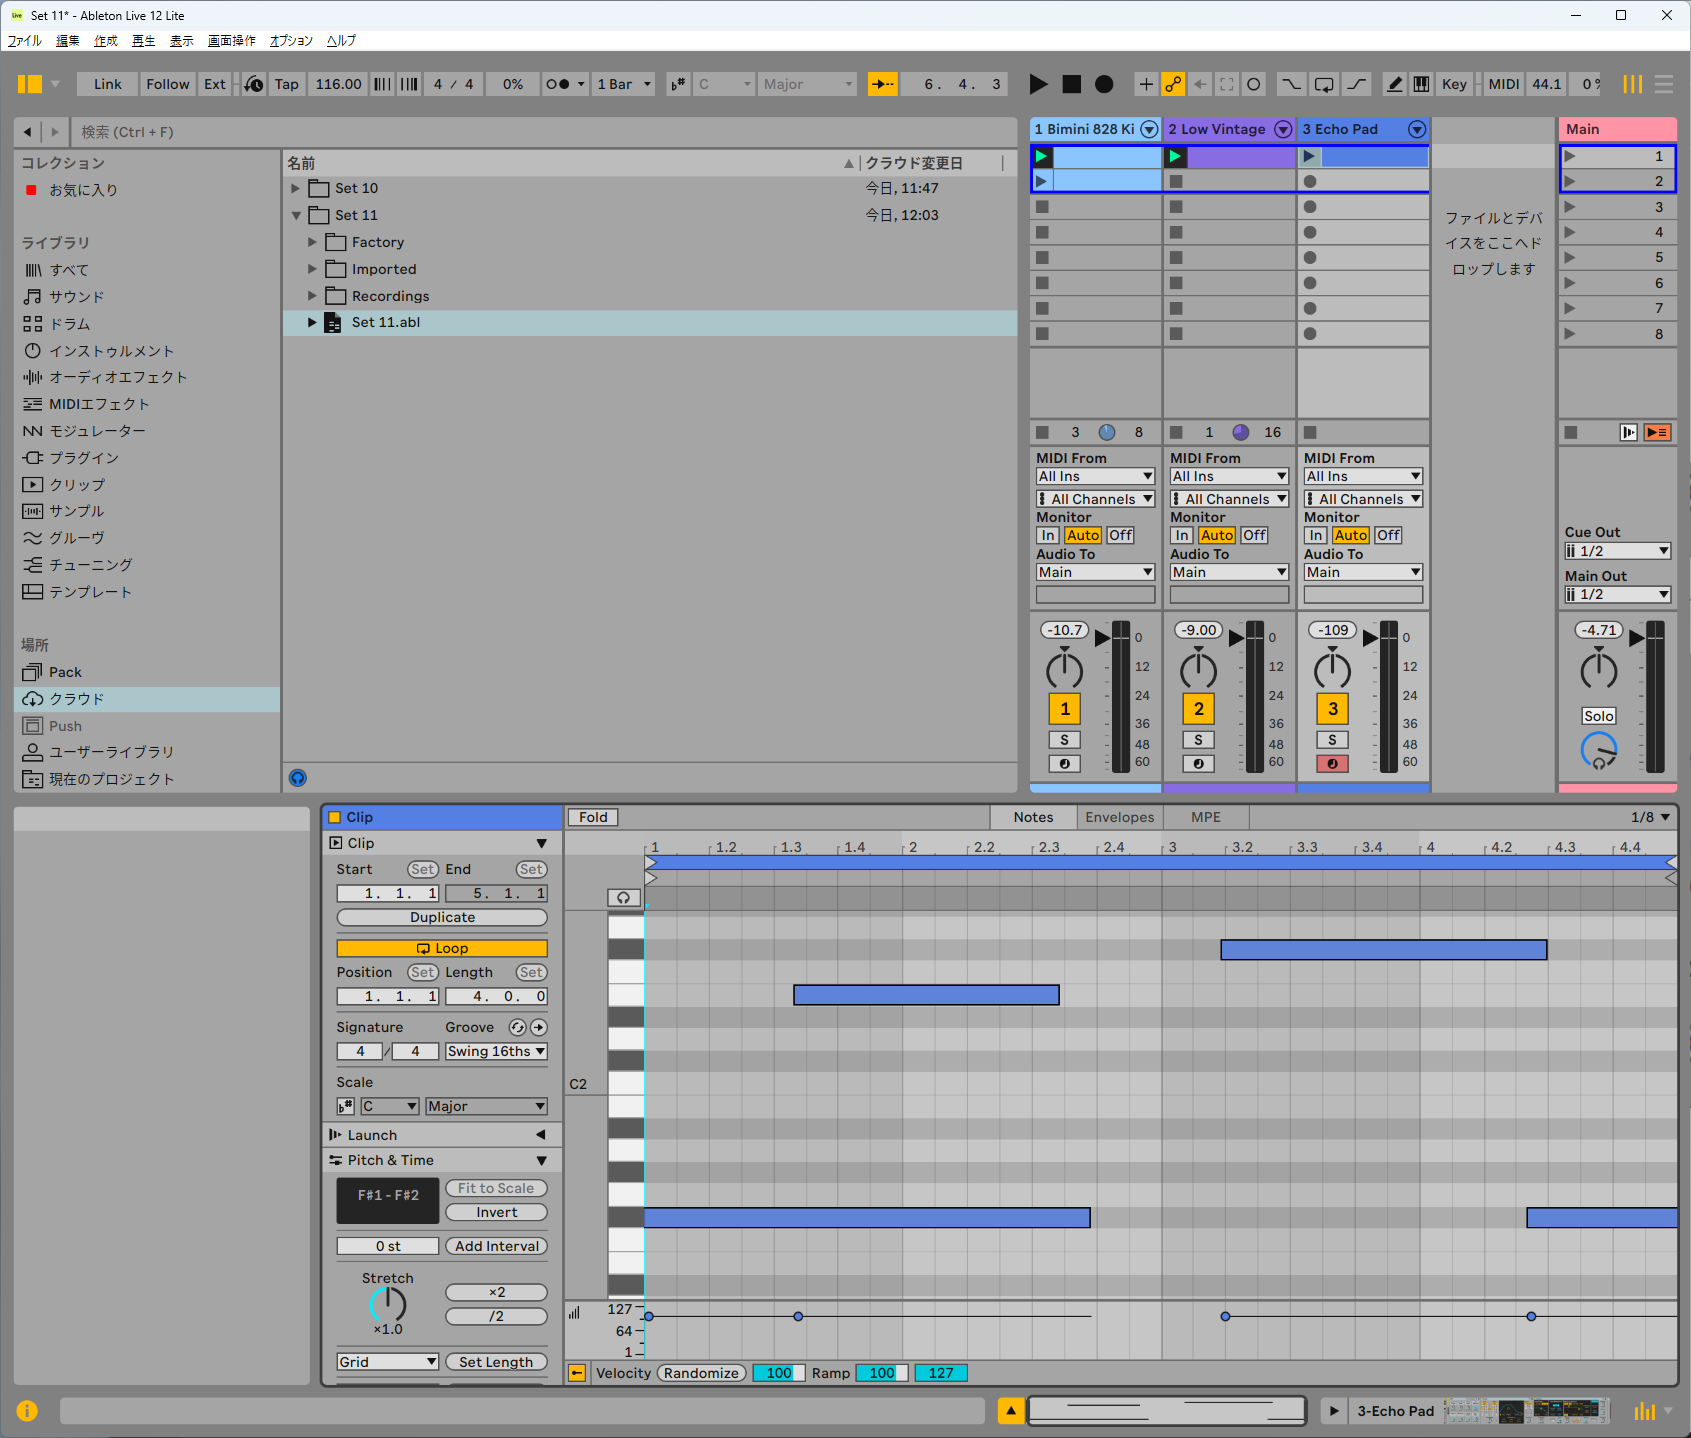The image size is (1691, 1438).
Task: Set track 1 Monitor to In
Action: [x=1048, y=535]
